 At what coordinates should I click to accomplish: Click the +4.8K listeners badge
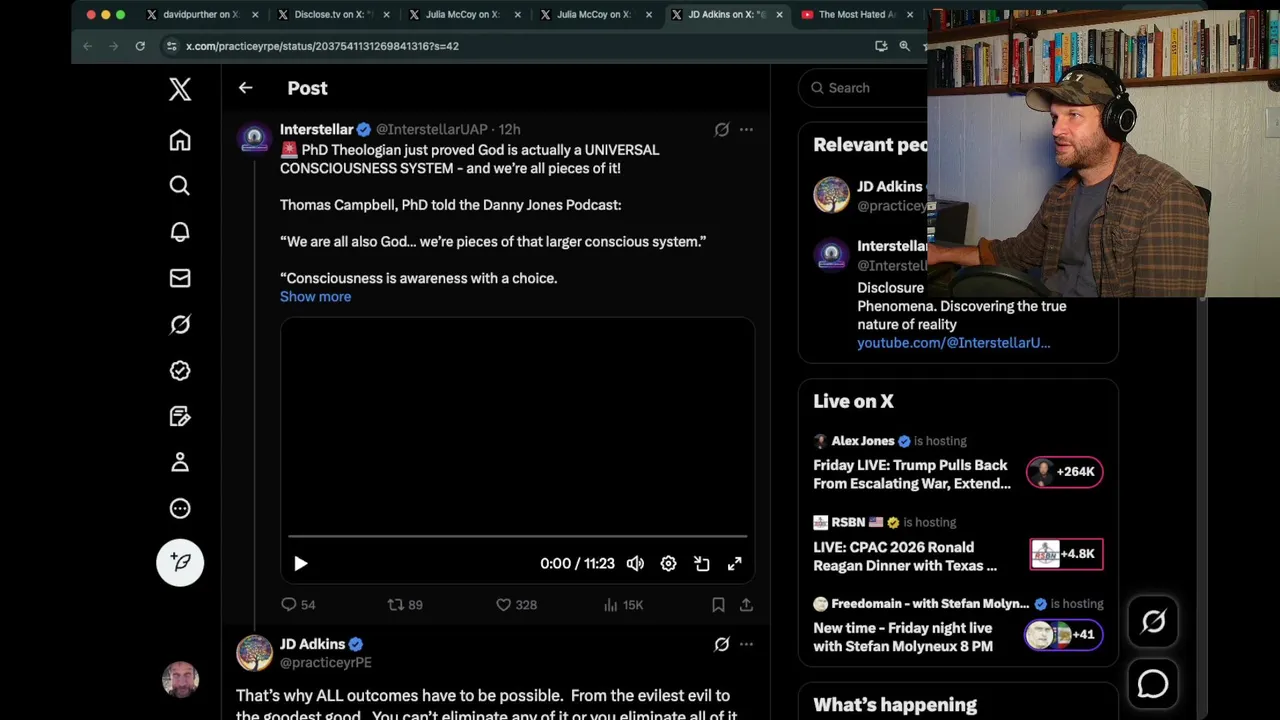1066,554
